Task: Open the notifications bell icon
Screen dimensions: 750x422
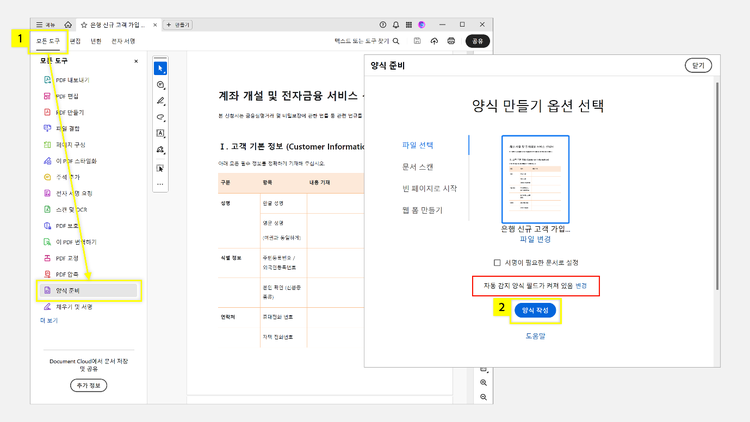Action: pos(396,25)
